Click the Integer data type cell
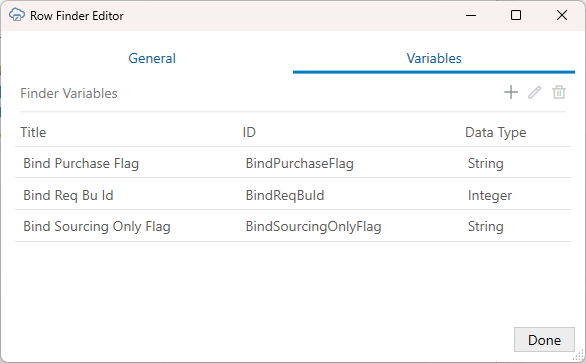The height and width of the screenshot is (363, 586). [x=490, y=195]
